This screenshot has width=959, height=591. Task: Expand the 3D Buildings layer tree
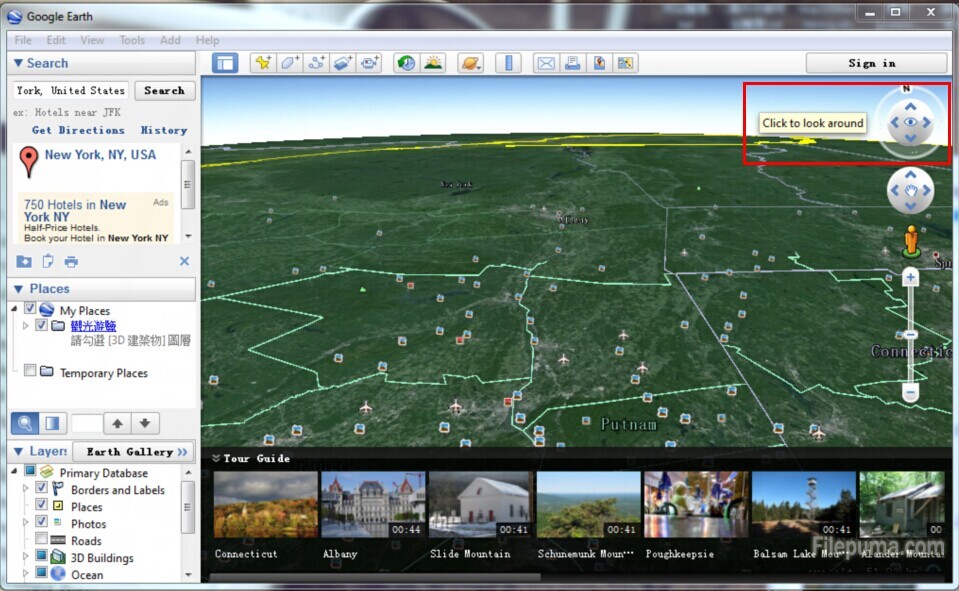(26, 558)
